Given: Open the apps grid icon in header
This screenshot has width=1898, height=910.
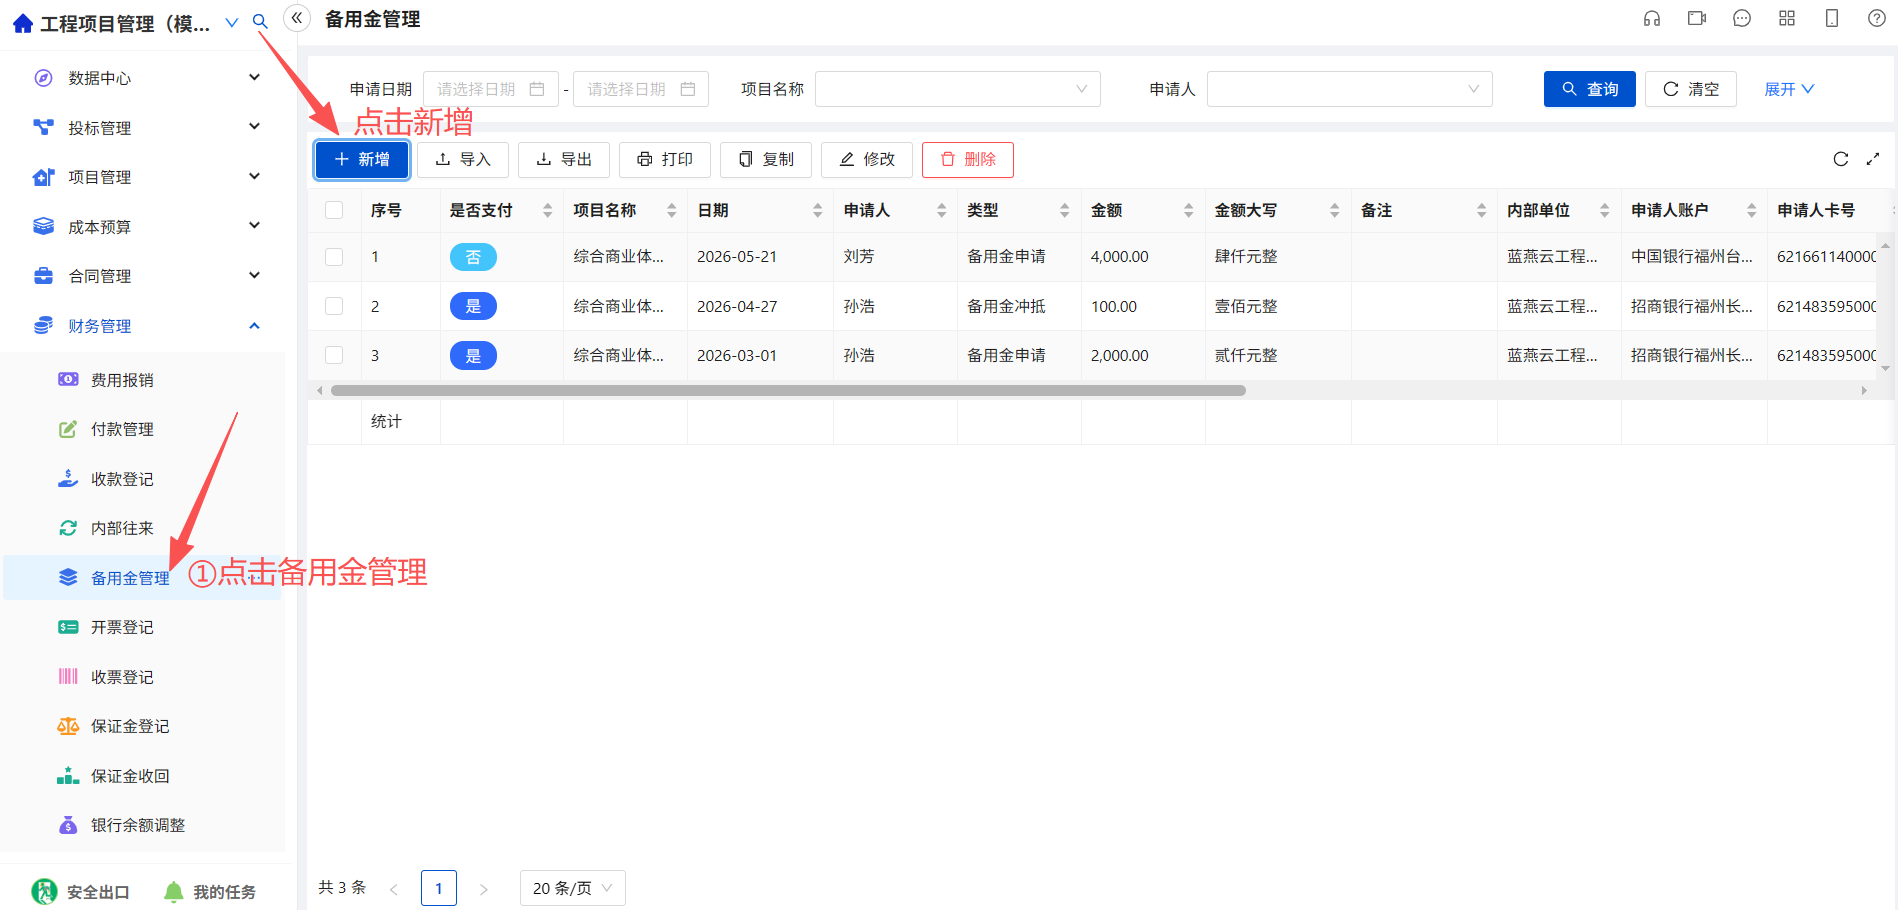Looking at the screenshot, I should [x=1787, y=18].
